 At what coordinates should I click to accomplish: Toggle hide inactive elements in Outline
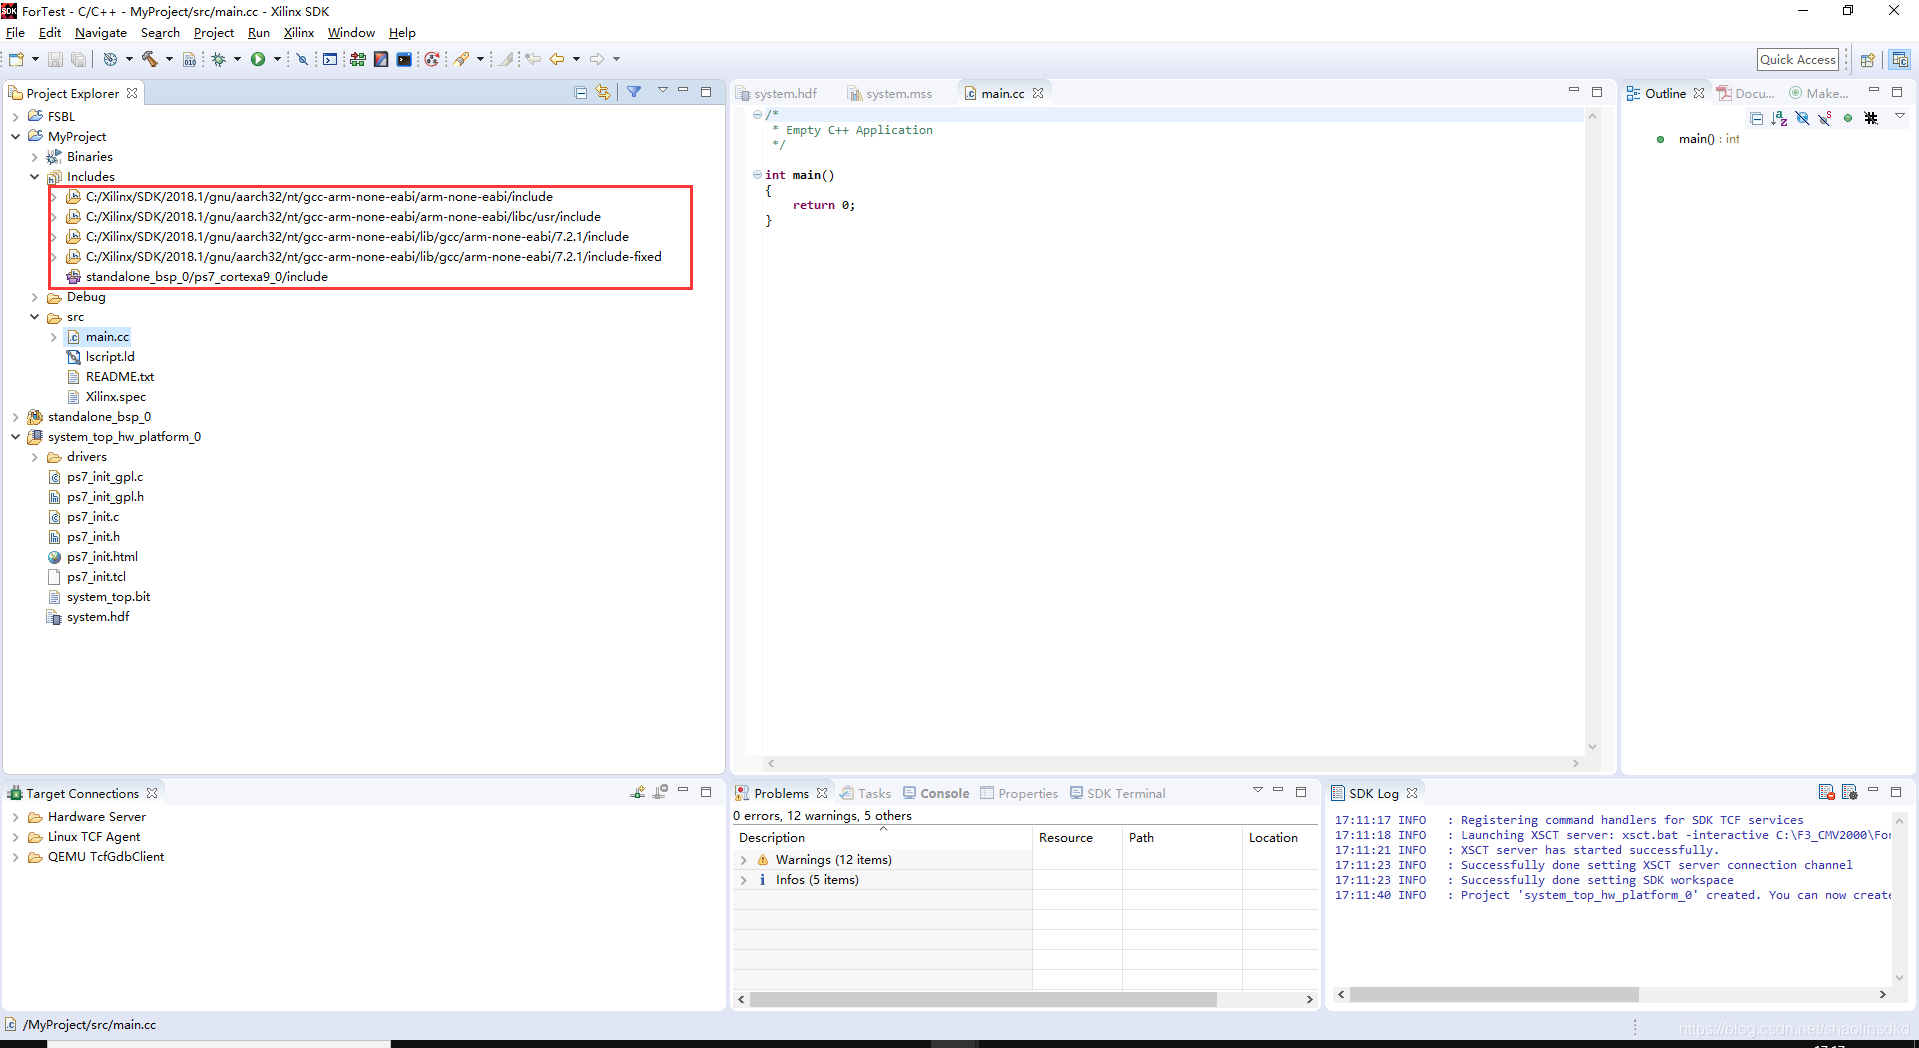[x=1871, y=118]
